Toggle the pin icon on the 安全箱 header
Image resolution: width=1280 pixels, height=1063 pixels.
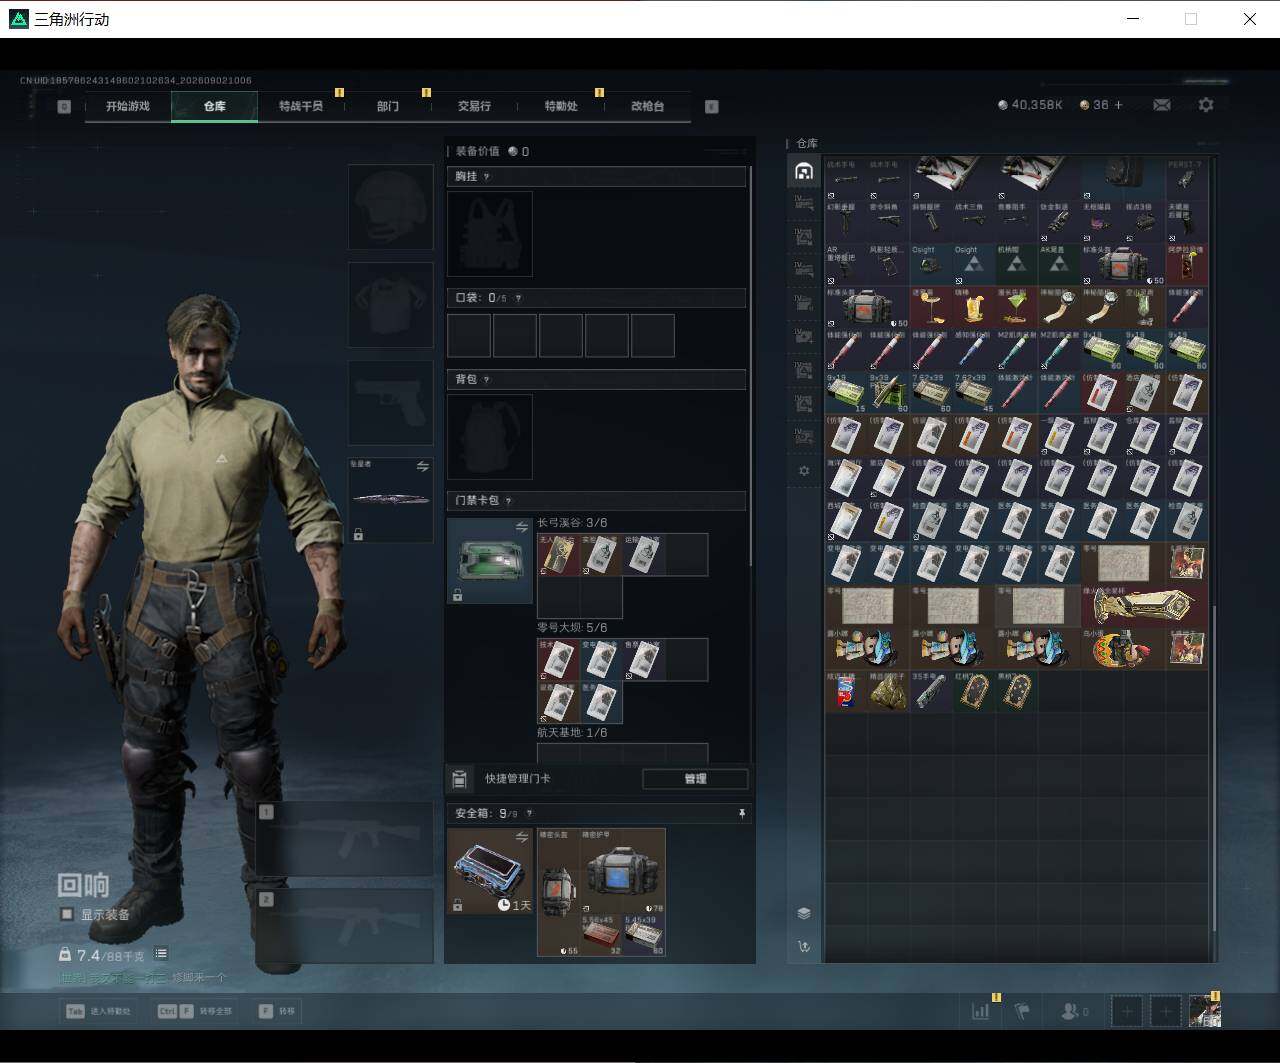click(742, 814)
